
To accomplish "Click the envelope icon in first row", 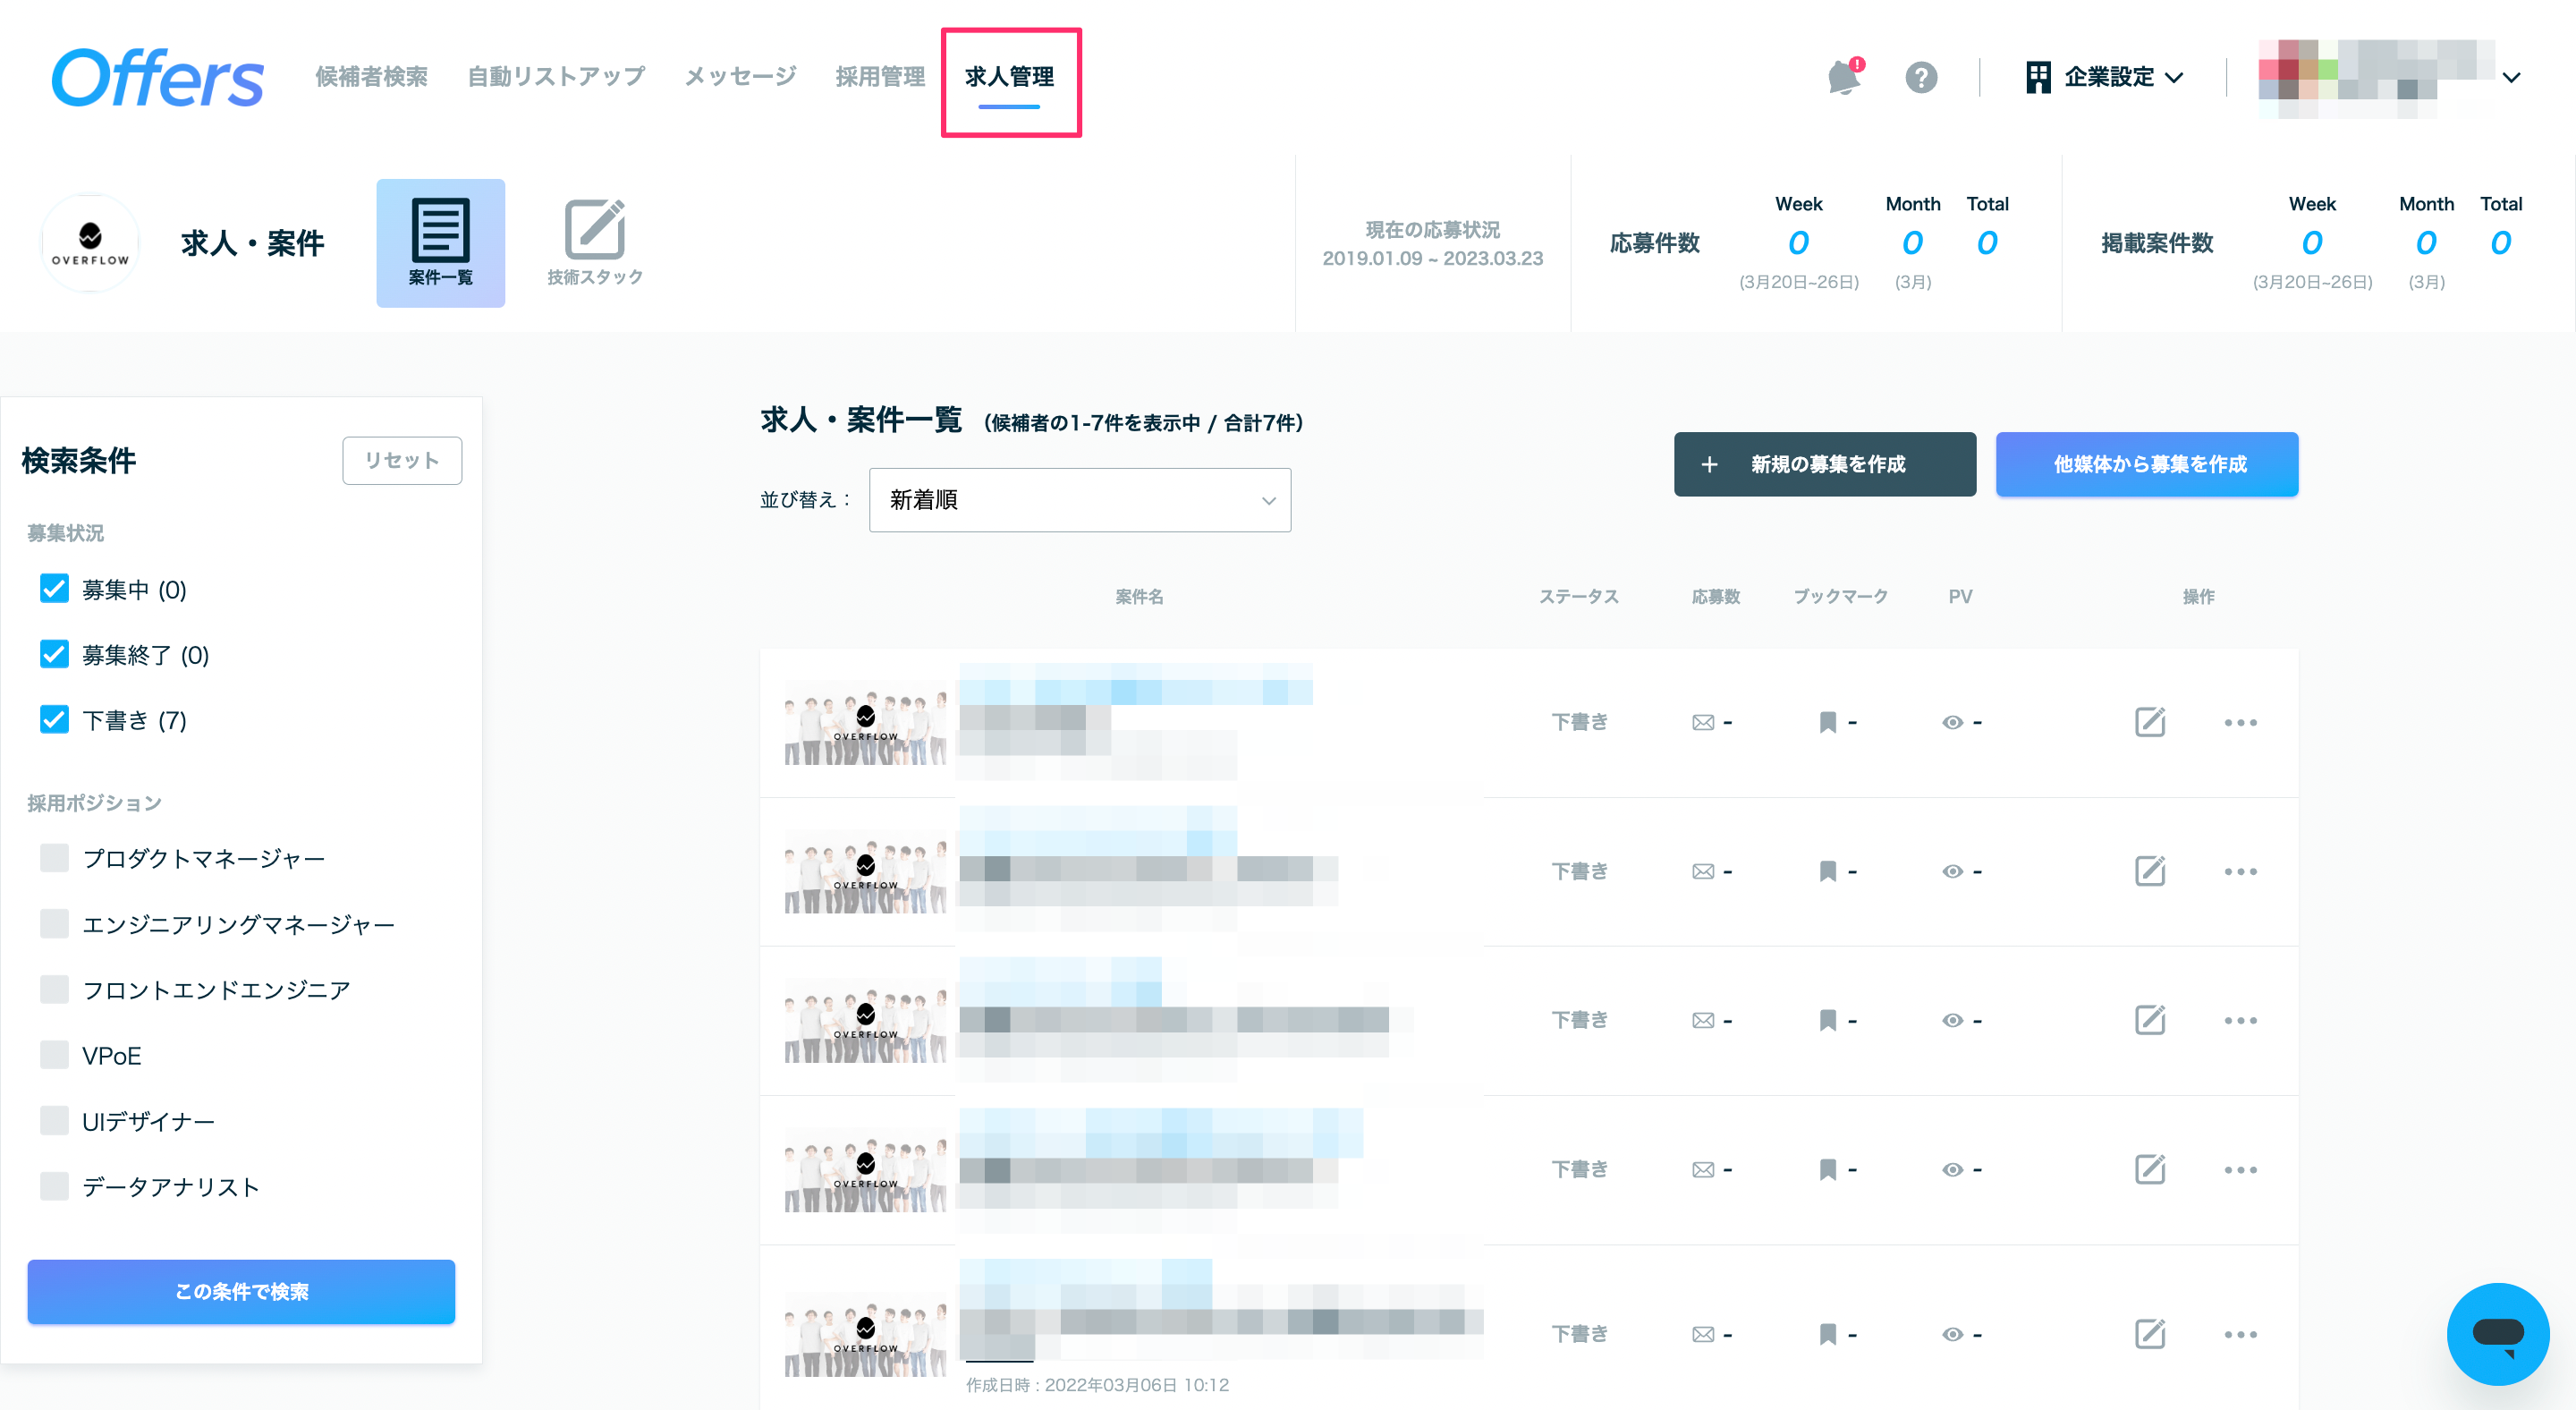I will (x=1703, y=722).
